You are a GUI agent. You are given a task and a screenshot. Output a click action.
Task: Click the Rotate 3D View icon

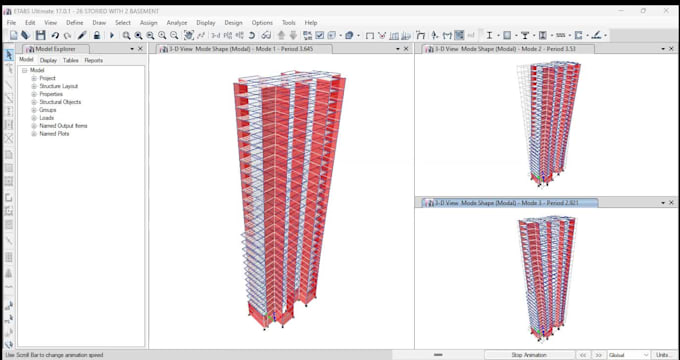[x=252, y=36]
